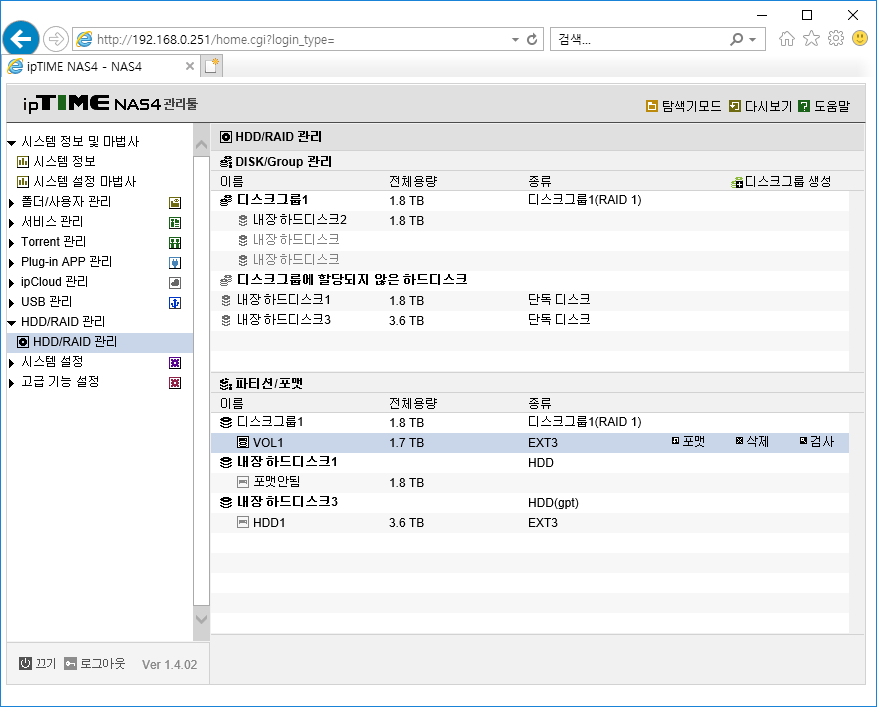This screenshot has width=877, height=707.
Task: Click sidebar scrollbar up arrow
Action: (201, 145)
